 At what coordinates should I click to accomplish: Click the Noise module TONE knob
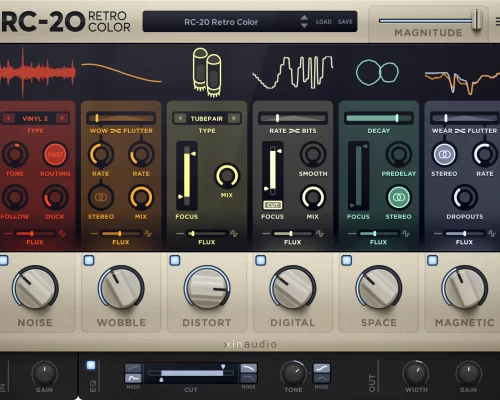click(x=15, y=154)
